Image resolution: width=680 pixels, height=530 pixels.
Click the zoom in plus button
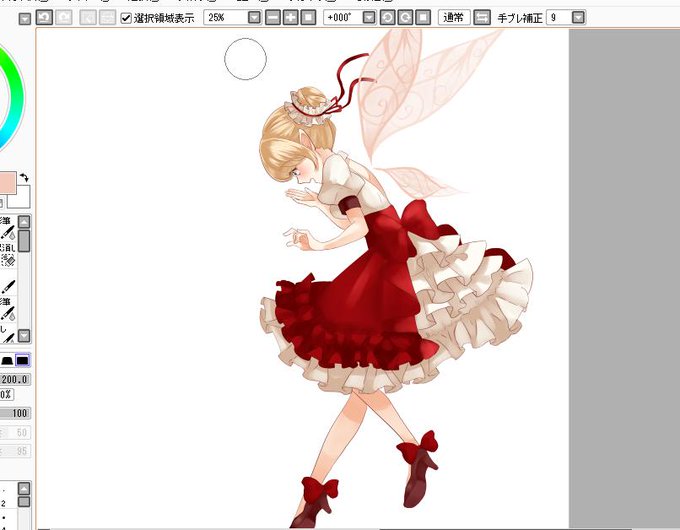(x=291, y=17)
